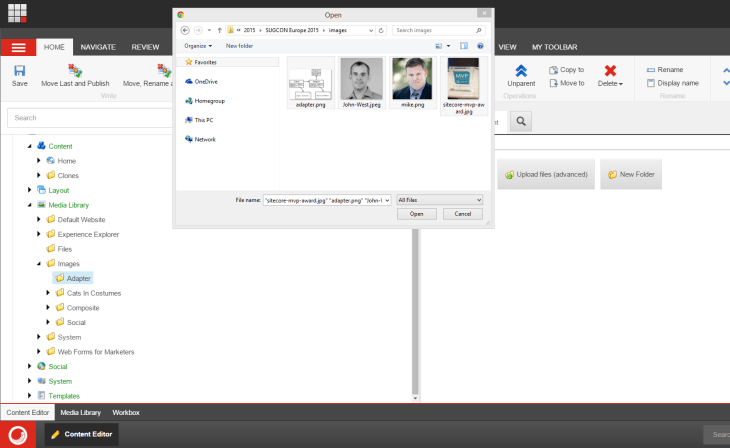Click the Cancel button in dialog
This screenshot has width=730, height=448.
pyautogui.click(x=463, y=214)
